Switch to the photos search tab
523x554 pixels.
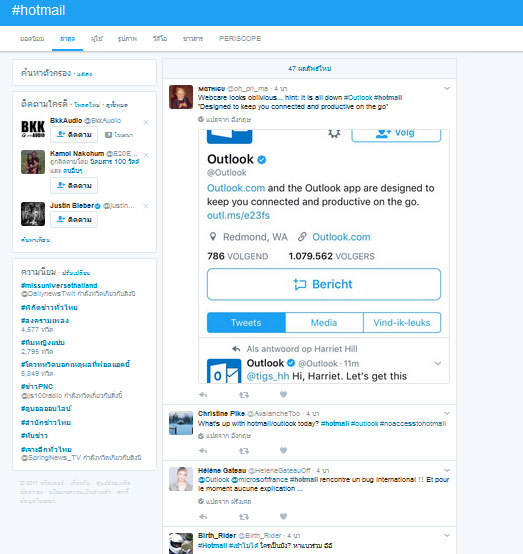point(127,39)
